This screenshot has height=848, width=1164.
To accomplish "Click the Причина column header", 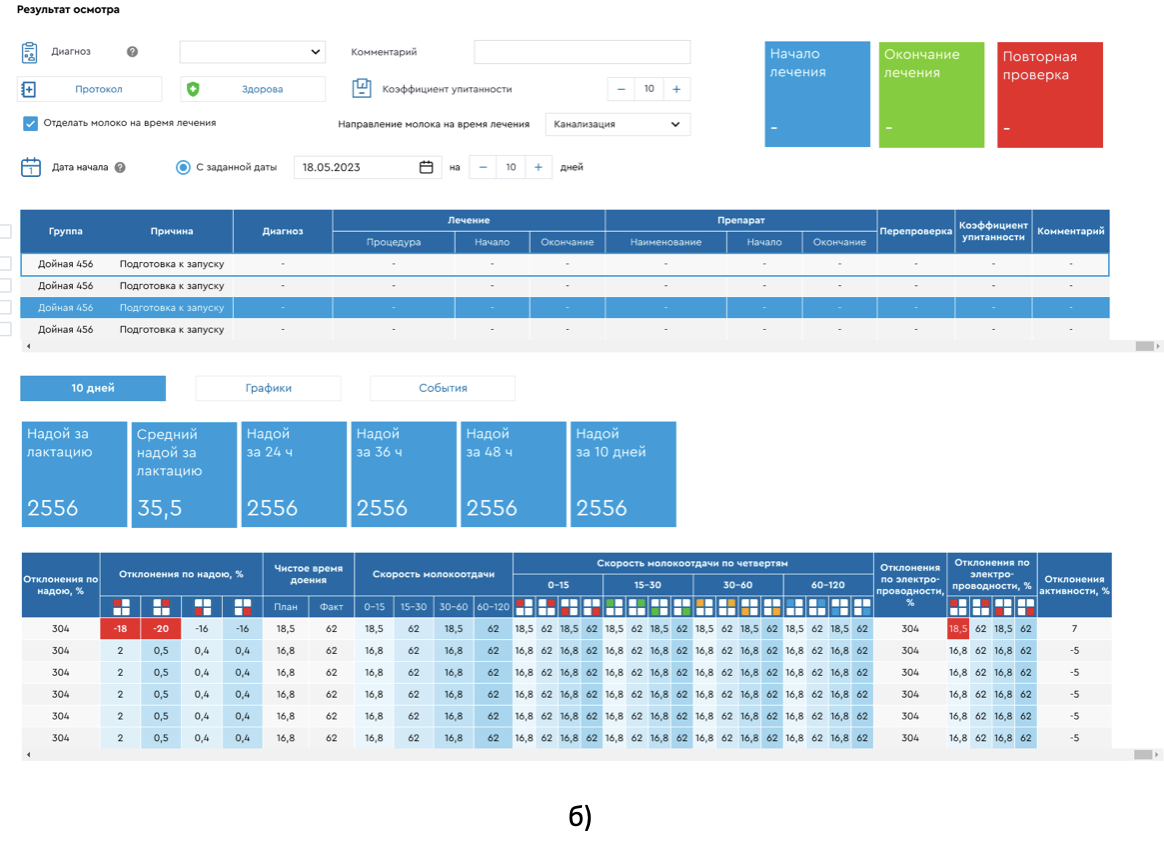I will (x=171, y=231).
